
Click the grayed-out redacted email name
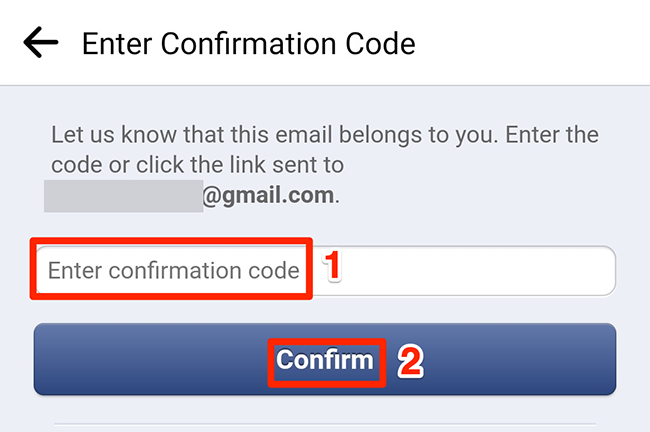tap(122, 196)
